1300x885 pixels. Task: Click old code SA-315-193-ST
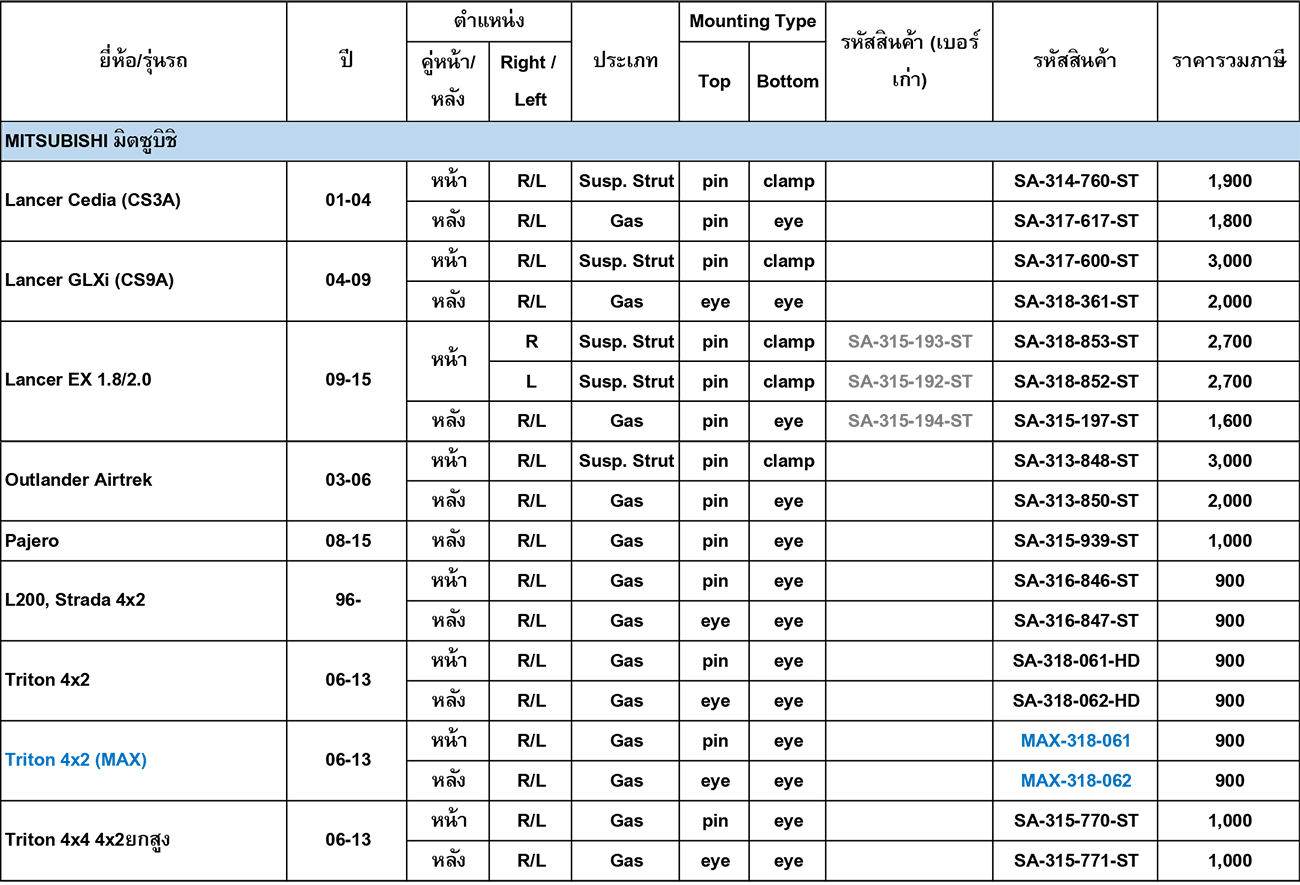coord(910,341)
